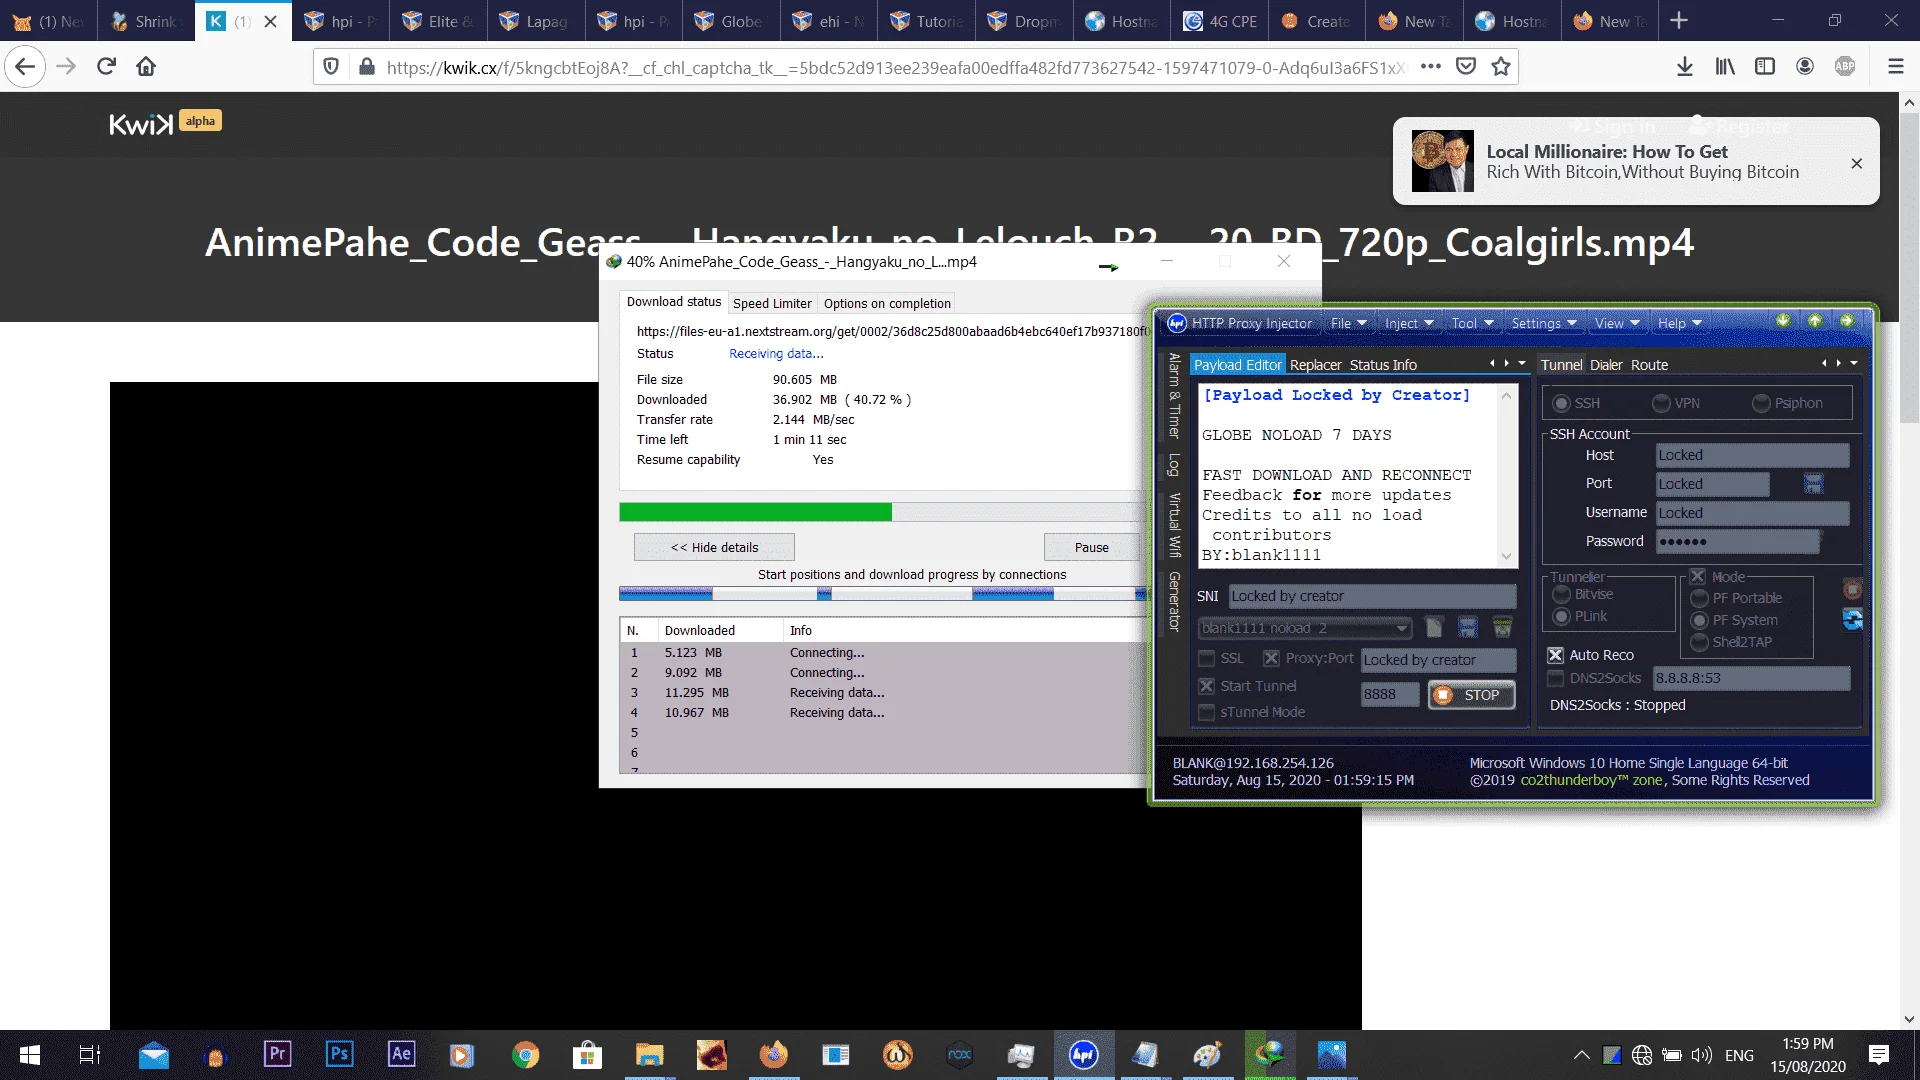
Task: Toggle the Auto Reco checkbox
Action: tap(1555, 655)
